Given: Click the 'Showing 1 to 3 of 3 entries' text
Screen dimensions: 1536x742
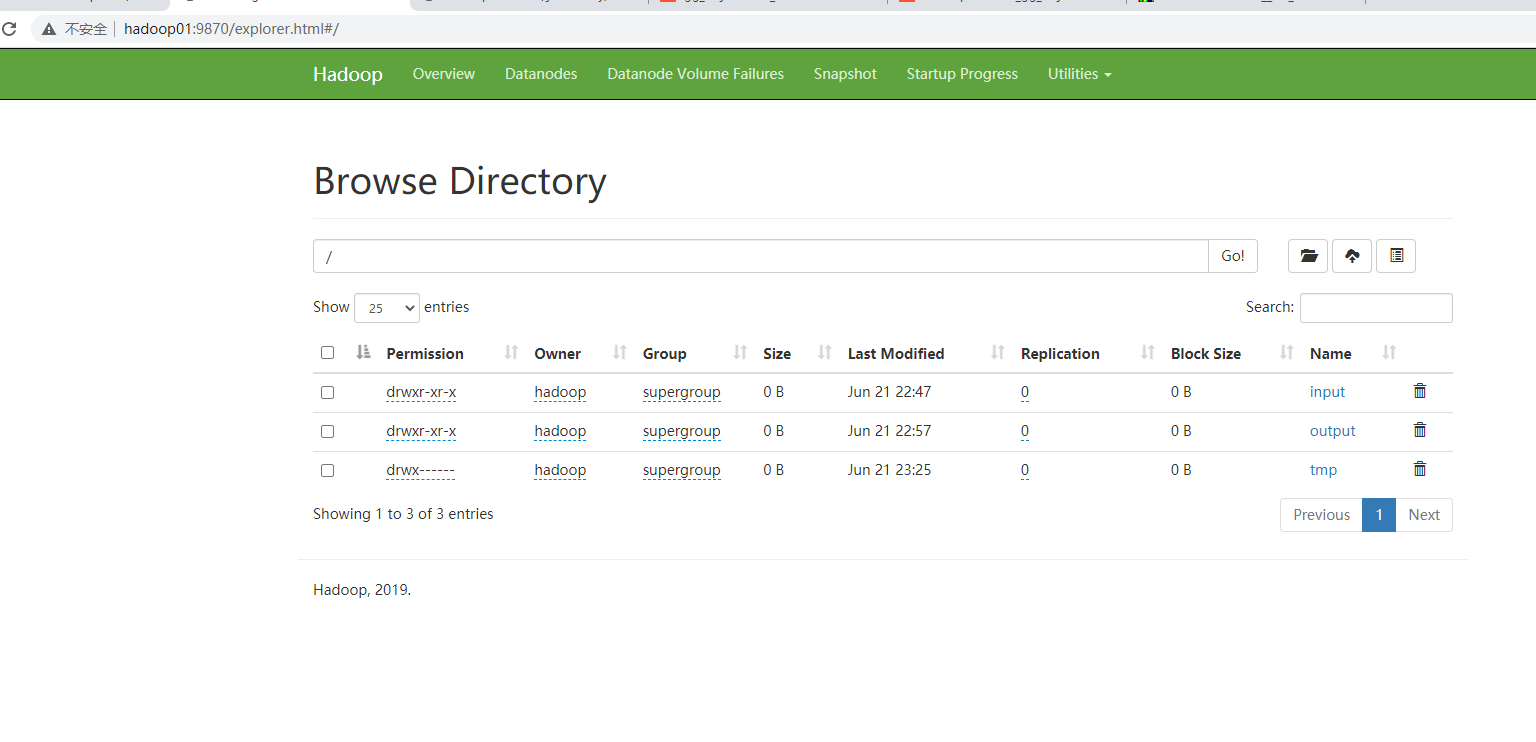Looking at the screenshot, I should (403, 514).
